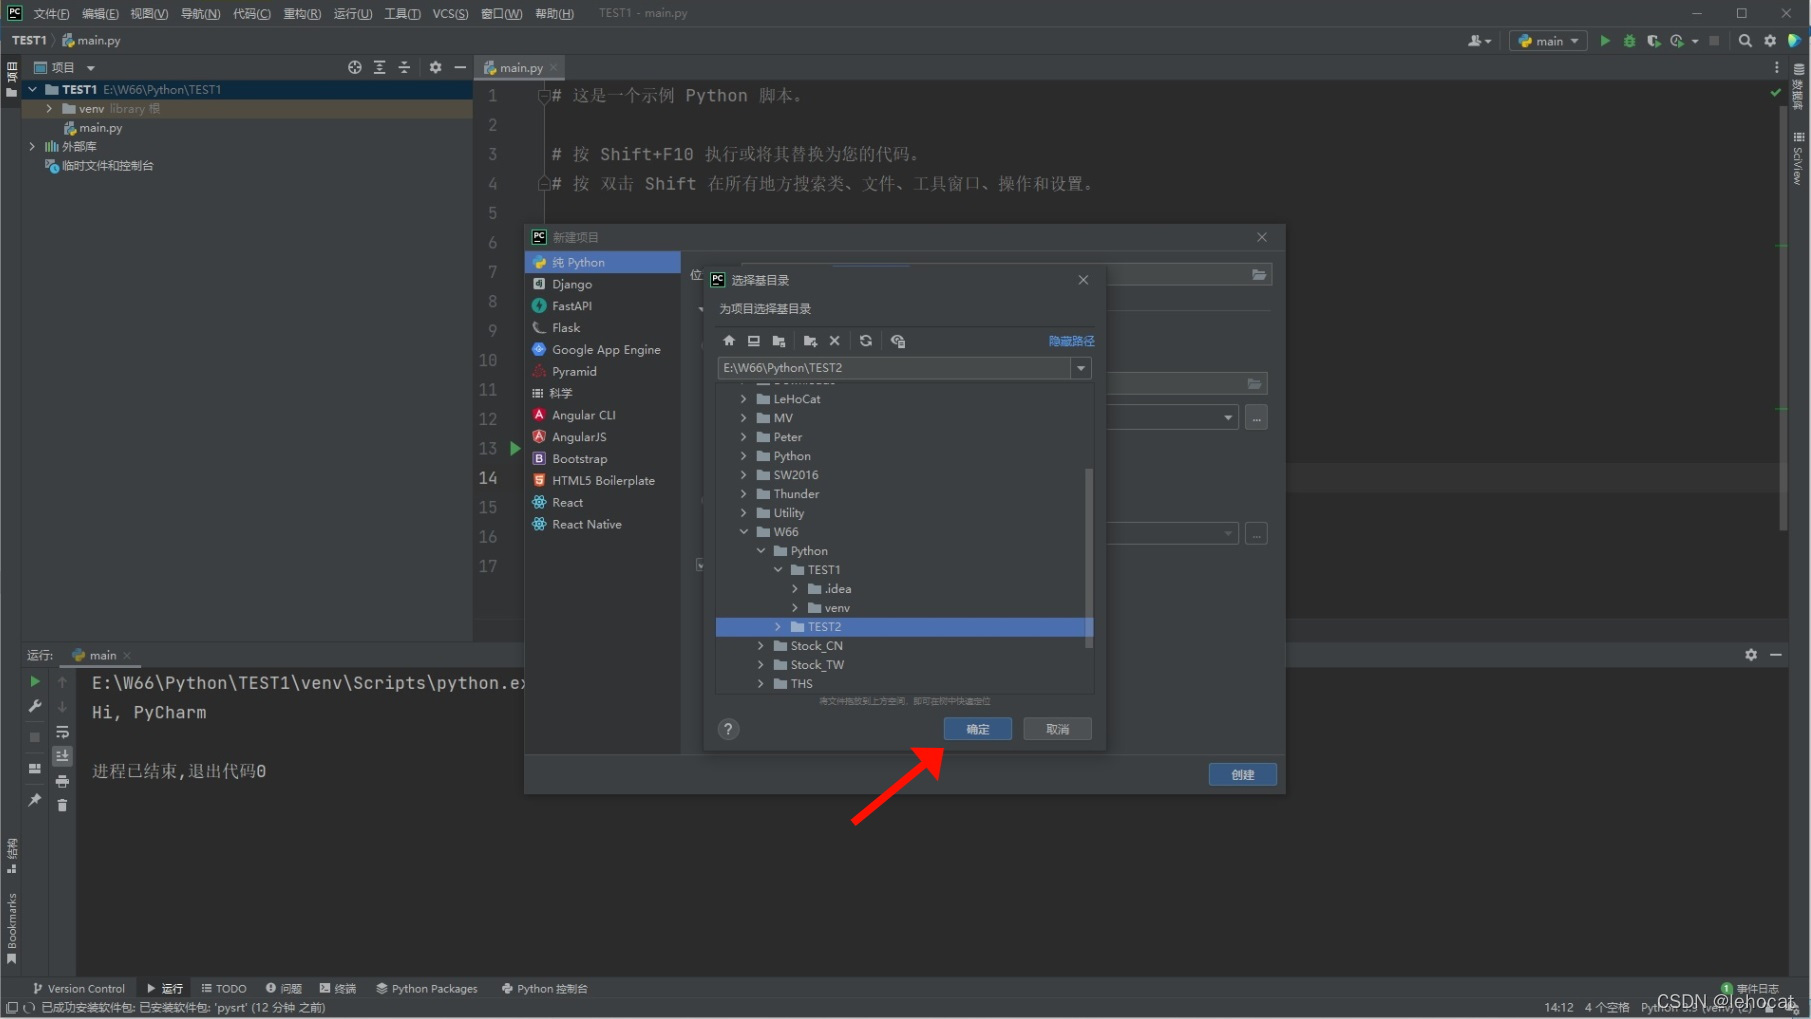1811x1019 pixels.
Task: Clear the Run console with the trash icon
Action: pyautogui.click(x=62, y=805)
